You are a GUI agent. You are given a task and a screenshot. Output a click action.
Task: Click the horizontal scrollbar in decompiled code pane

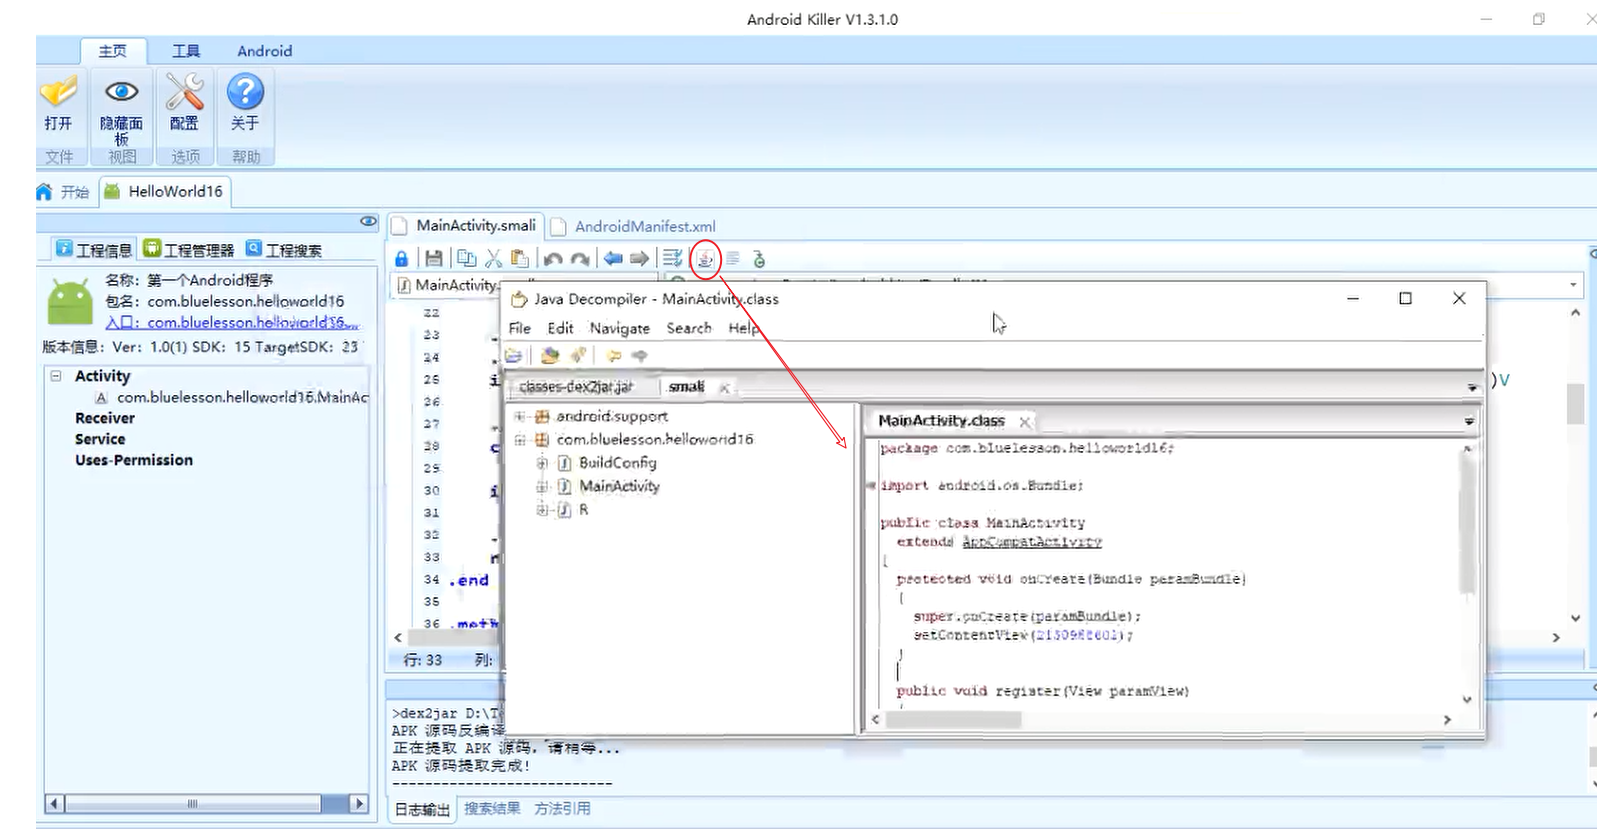(953, 719)
